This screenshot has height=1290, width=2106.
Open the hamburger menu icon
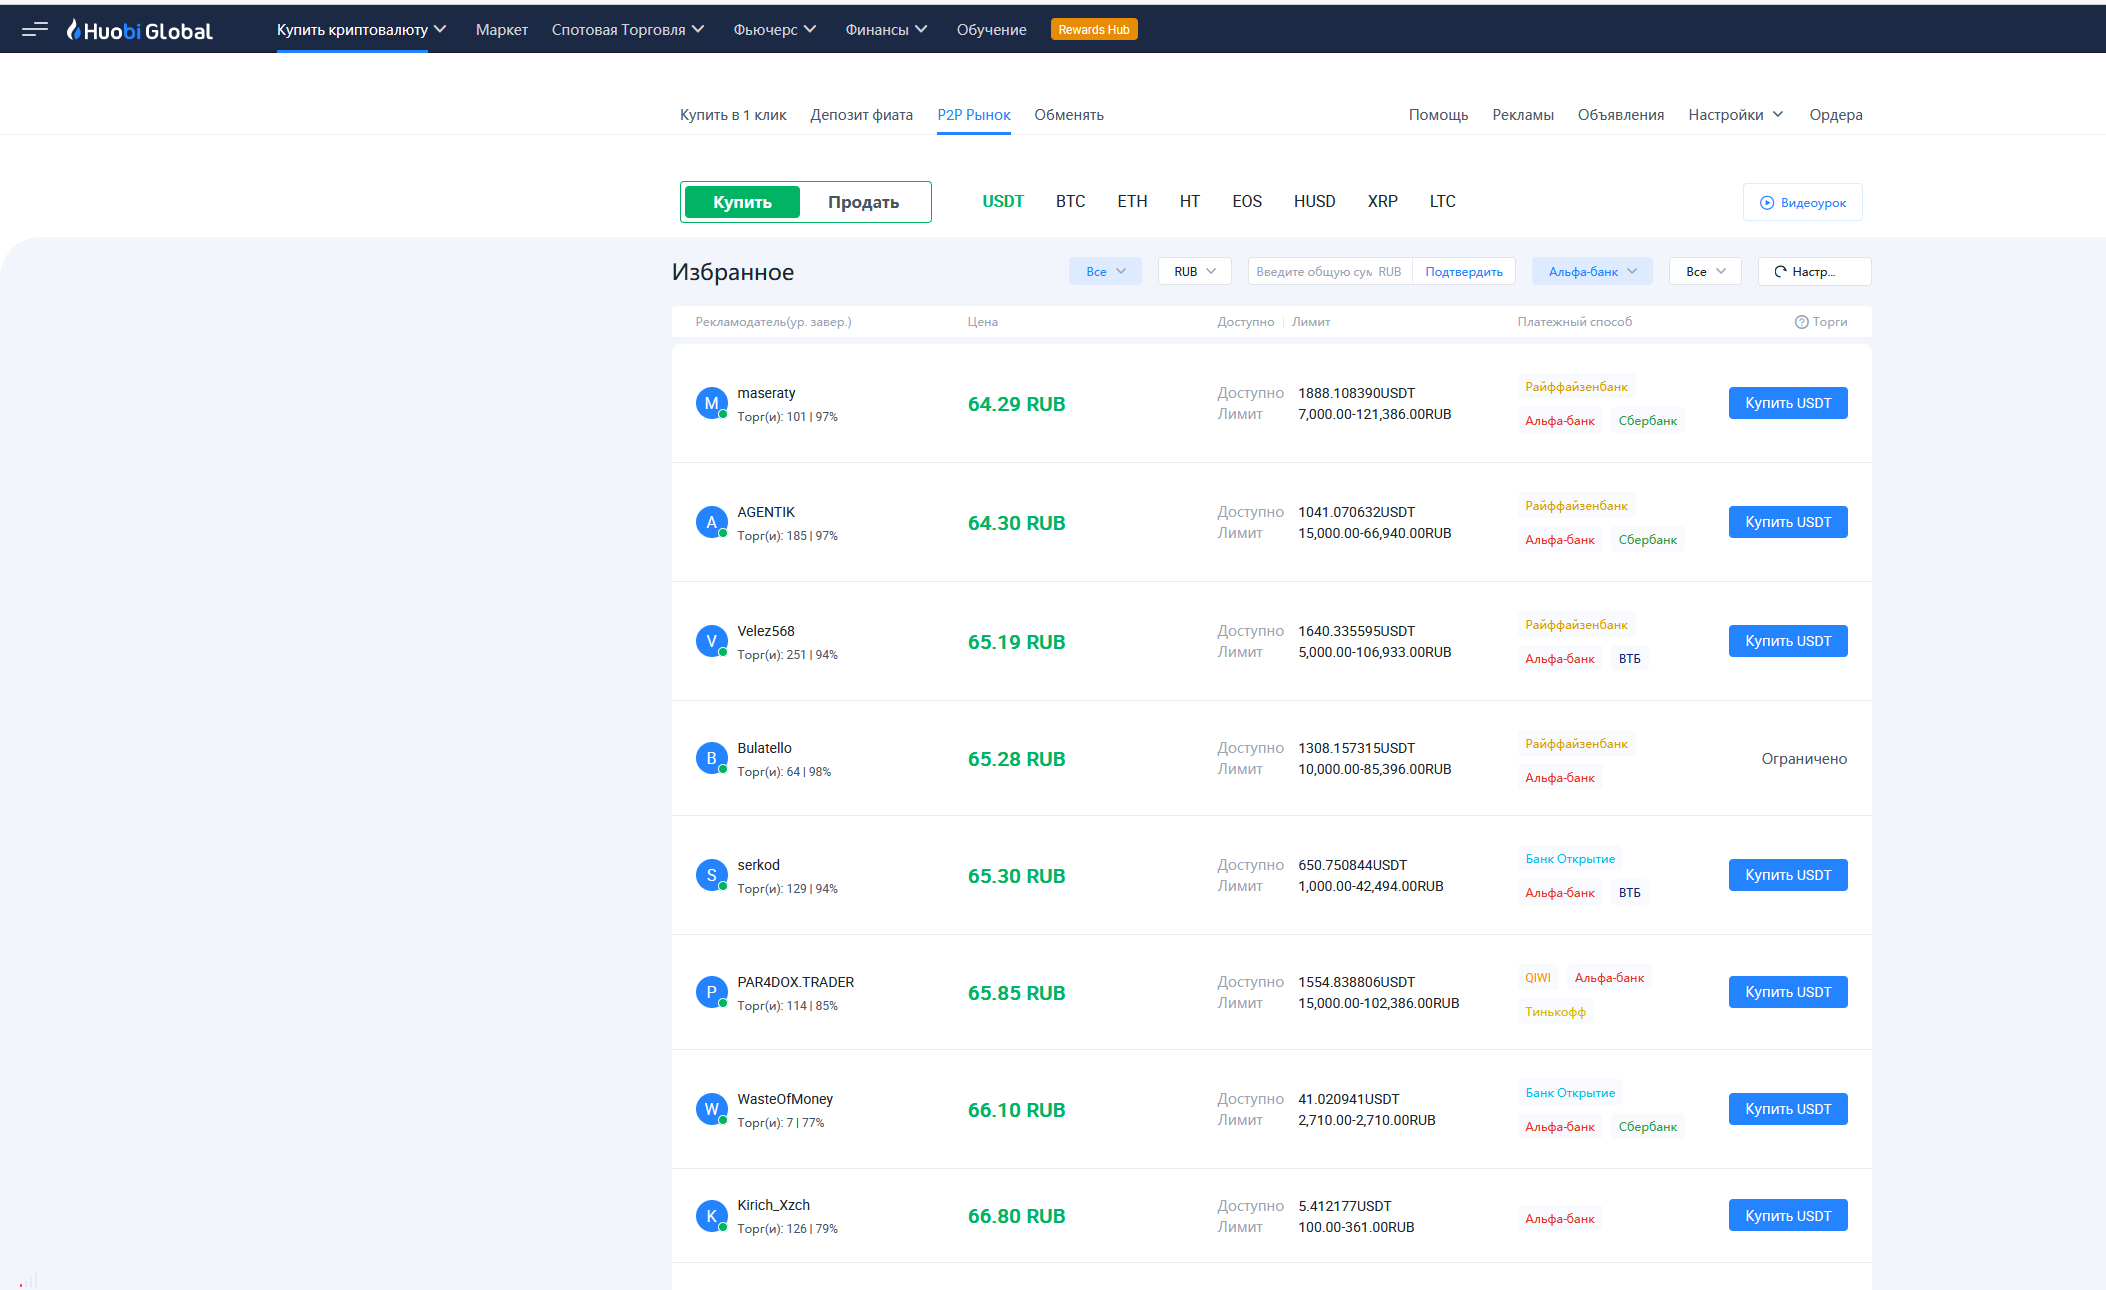[x=35, y=29]
